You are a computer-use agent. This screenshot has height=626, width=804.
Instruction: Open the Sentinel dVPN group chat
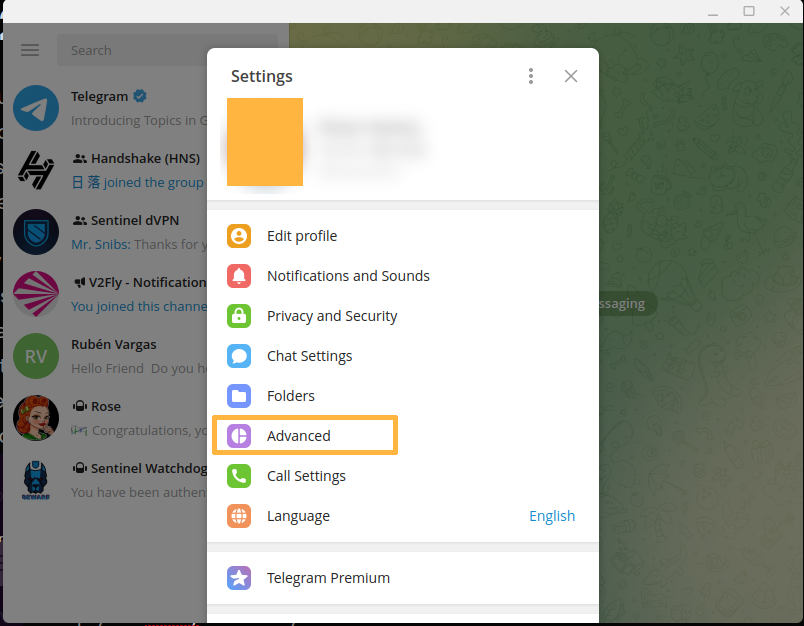[105, 232]
